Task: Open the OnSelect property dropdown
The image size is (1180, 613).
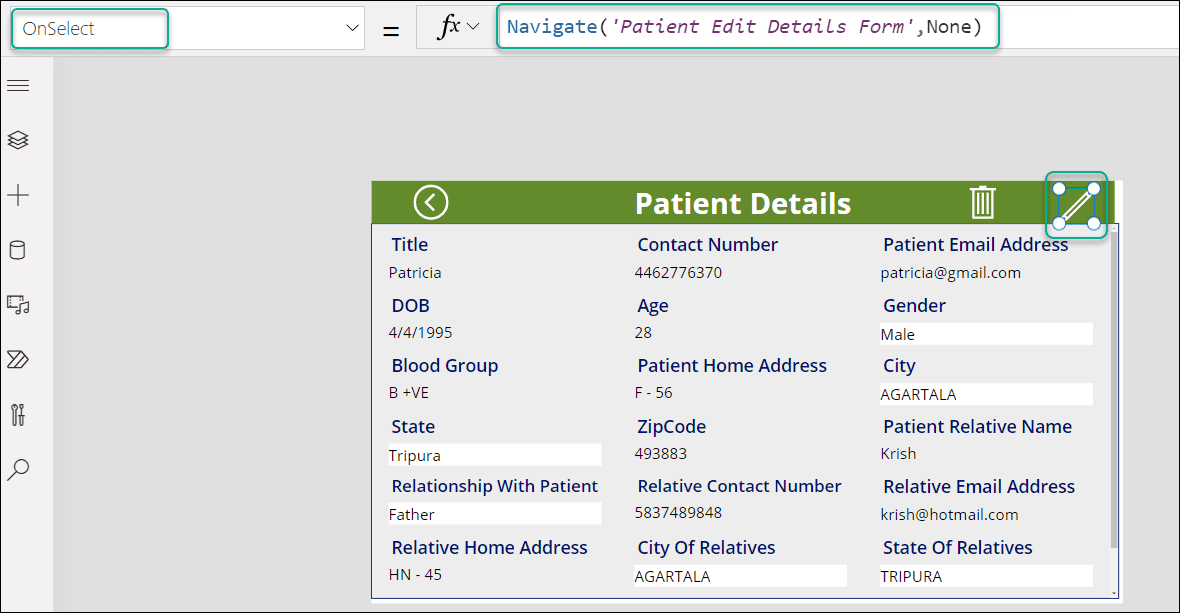Action: coord(351,28)
